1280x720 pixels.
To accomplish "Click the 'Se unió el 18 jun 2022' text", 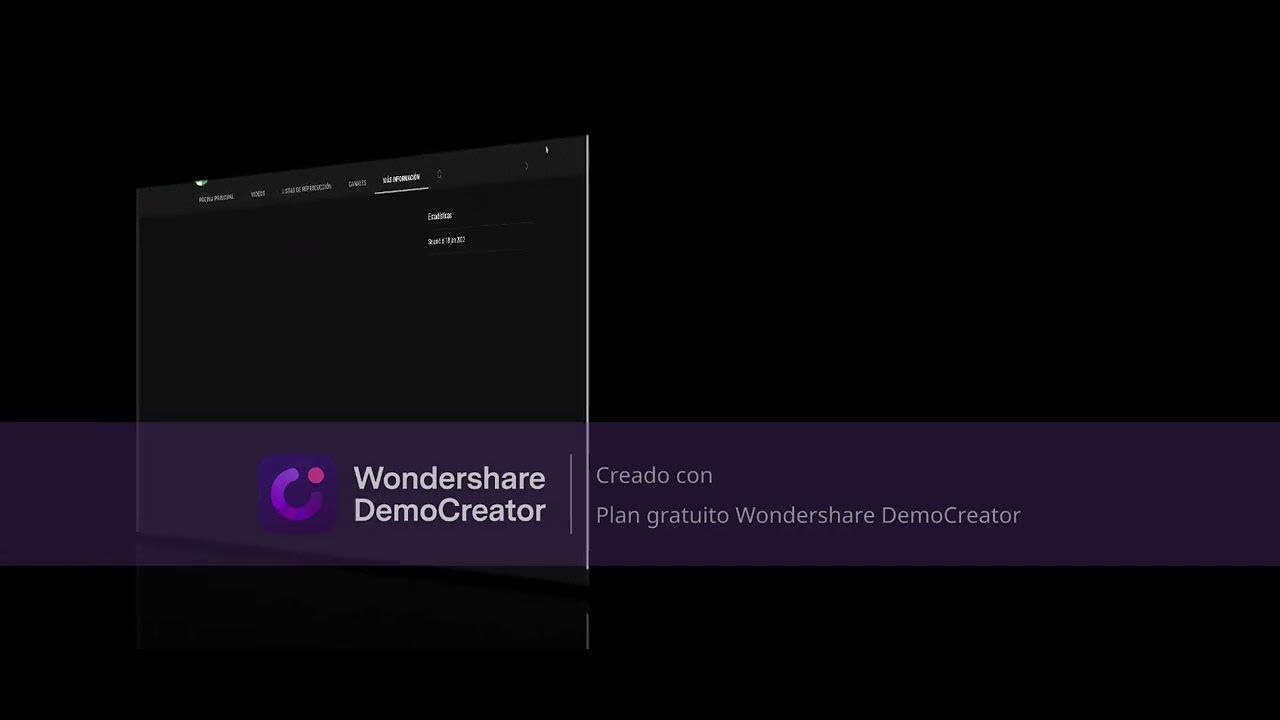I will pyautogui.click(x=446, y=241).
